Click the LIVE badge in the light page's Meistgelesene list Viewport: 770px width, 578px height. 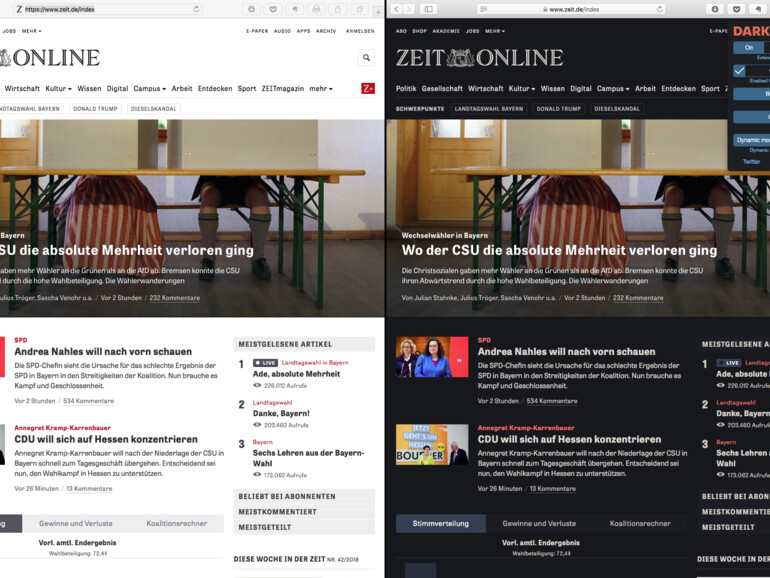[265, 363]
